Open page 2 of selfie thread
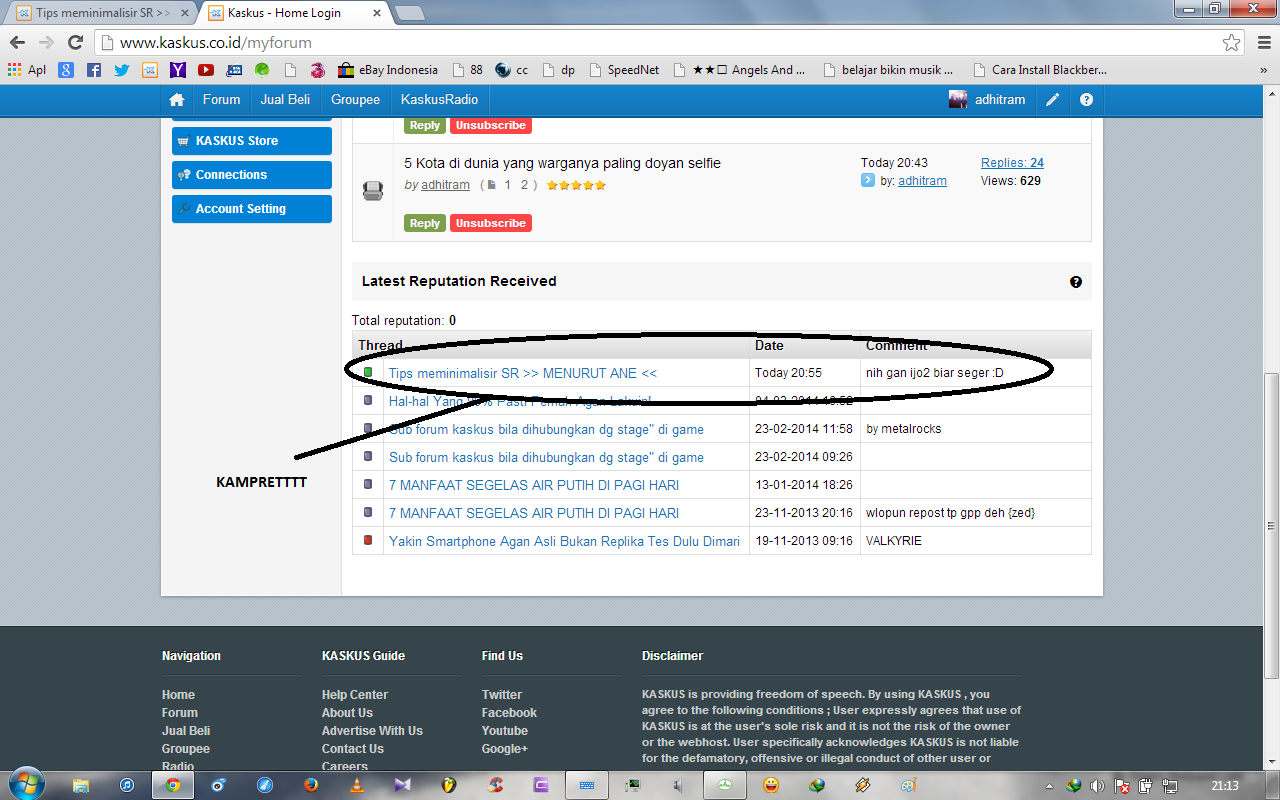 pos(524,185)
